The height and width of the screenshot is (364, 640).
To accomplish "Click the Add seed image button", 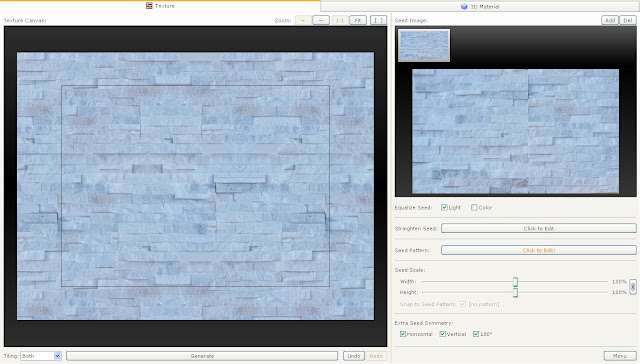I will [x=610, y=20].
